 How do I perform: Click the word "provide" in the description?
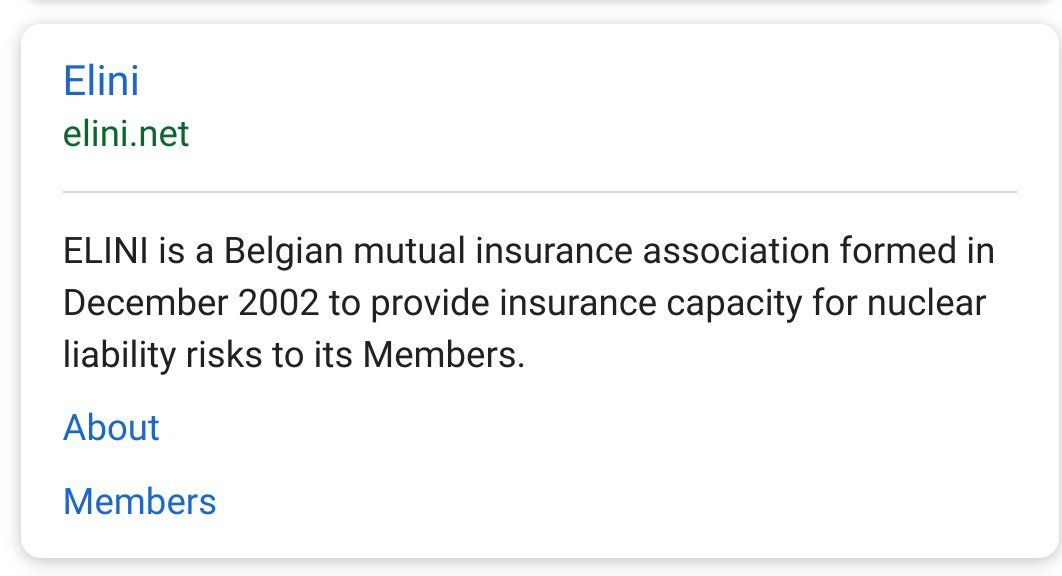click(x=430, y=303)
